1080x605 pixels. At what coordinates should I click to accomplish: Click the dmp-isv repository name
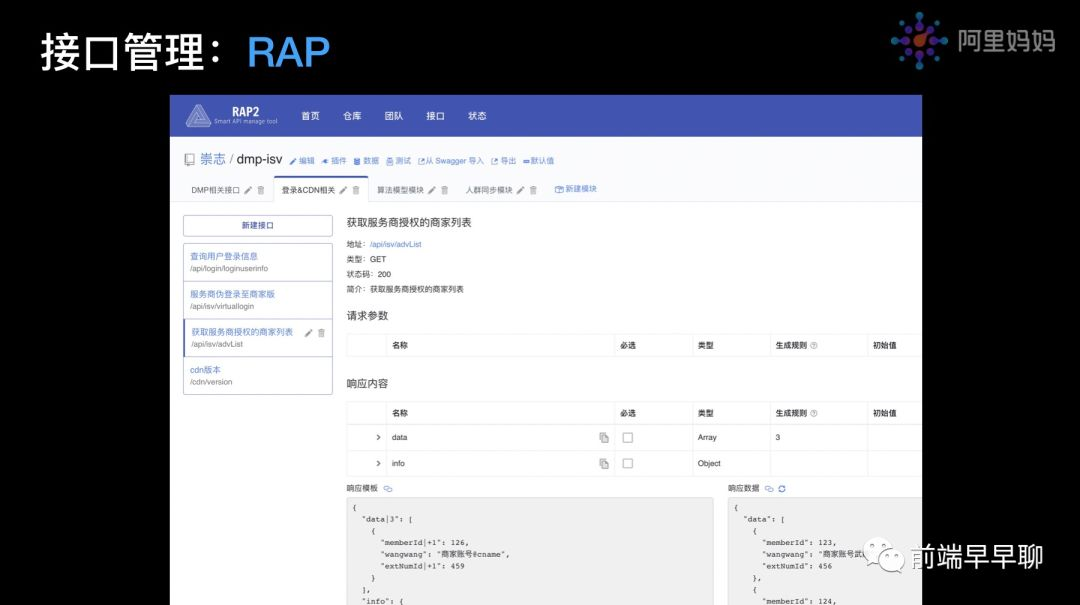[260, 159]
